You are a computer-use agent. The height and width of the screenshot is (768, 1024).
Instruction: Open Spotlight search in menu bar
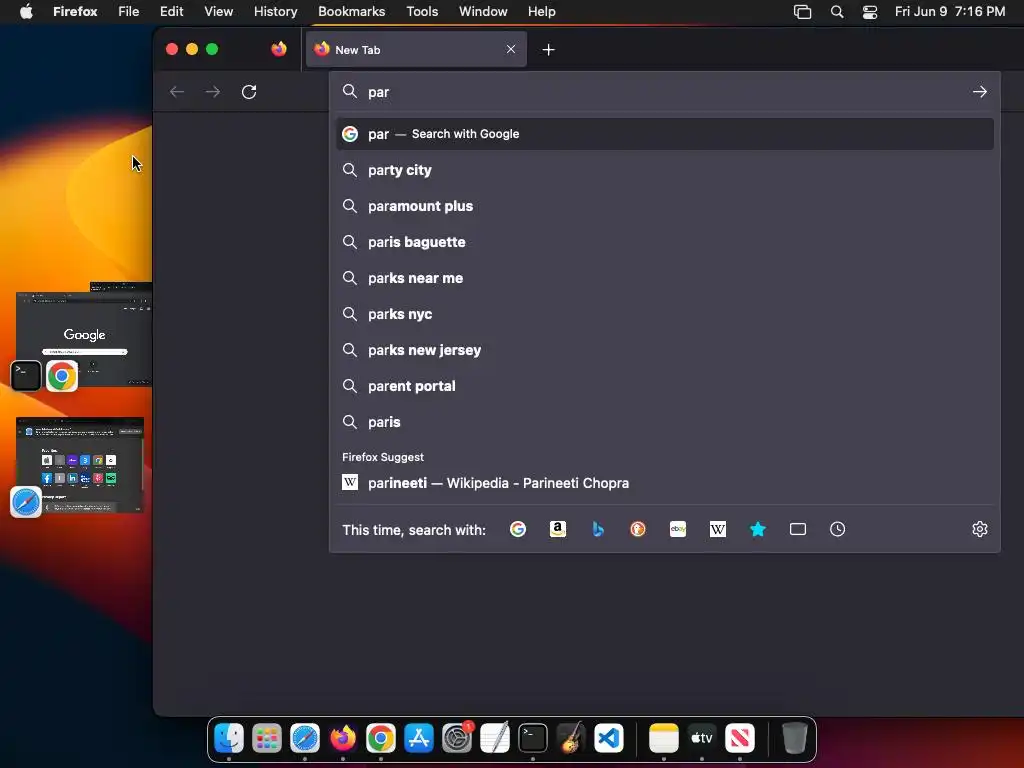click(837, 12)
